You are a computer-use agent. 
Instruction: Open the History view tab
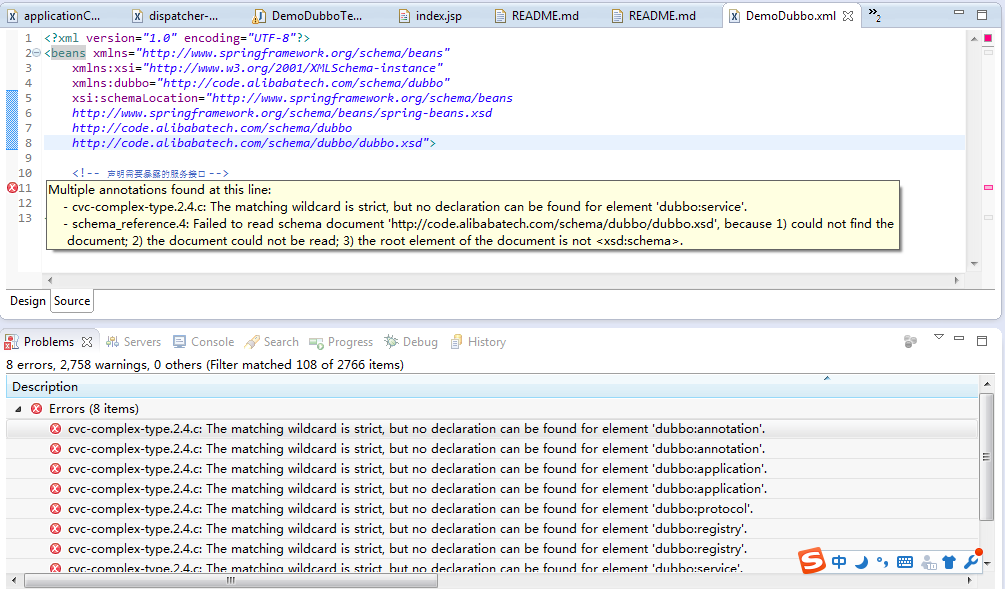(x=478, y=342)
